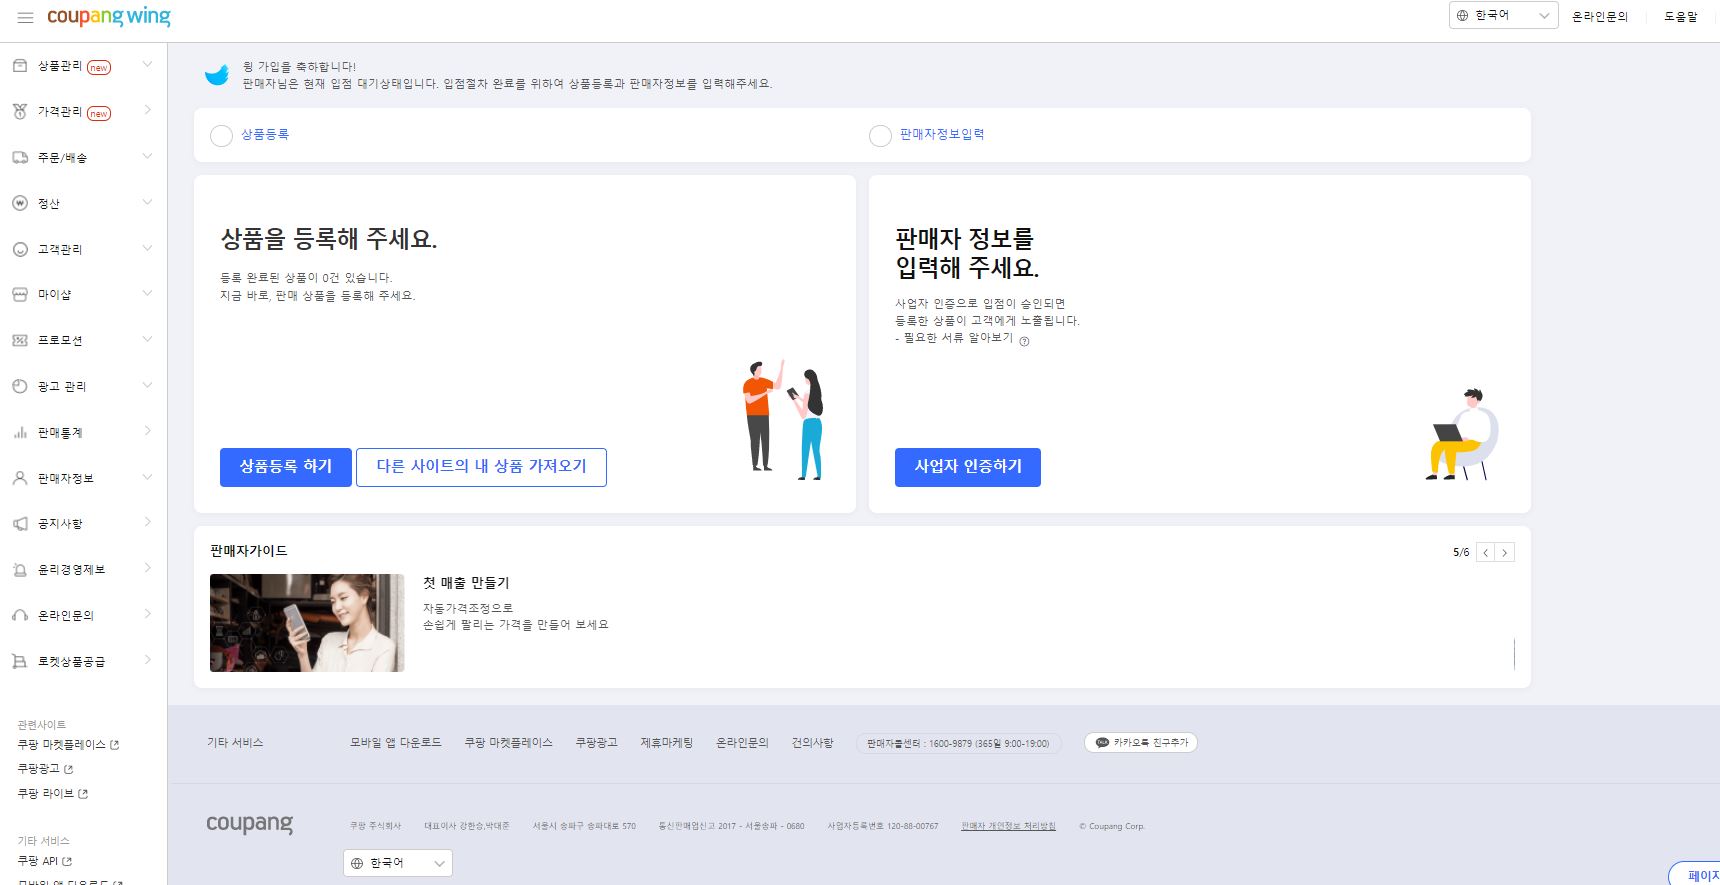
Task: Select the 판매자정보입력 step circle
Action: (x=880, y=136)
